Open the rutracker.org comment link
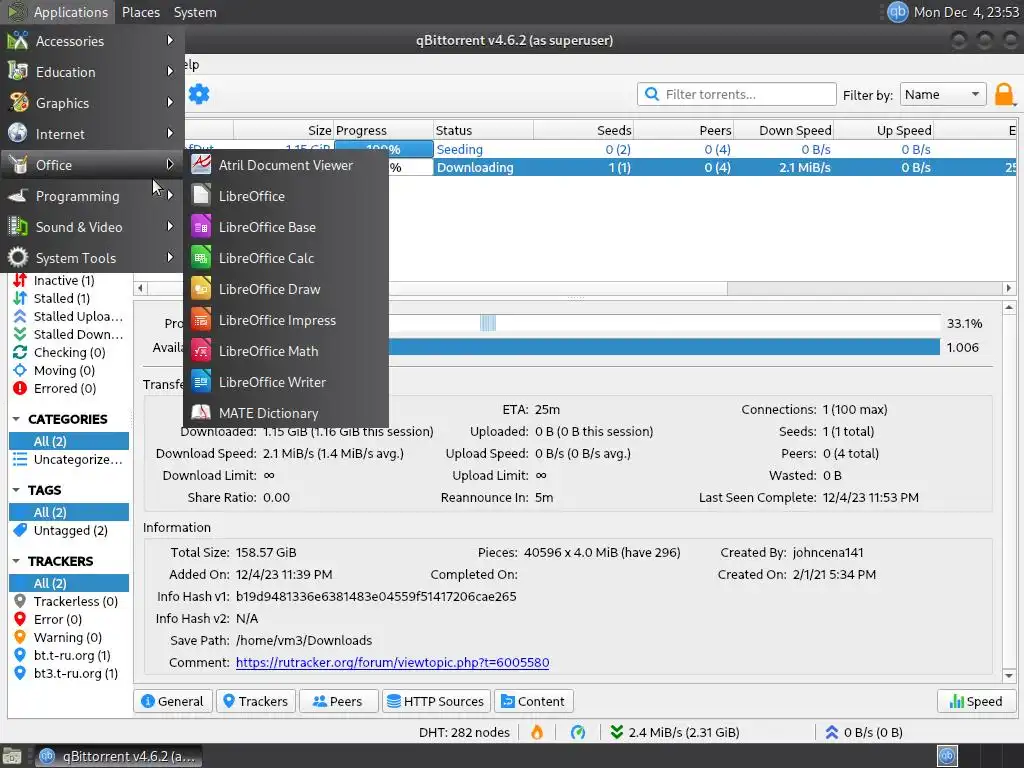The image size is (1024, 768). click(392, 662)
